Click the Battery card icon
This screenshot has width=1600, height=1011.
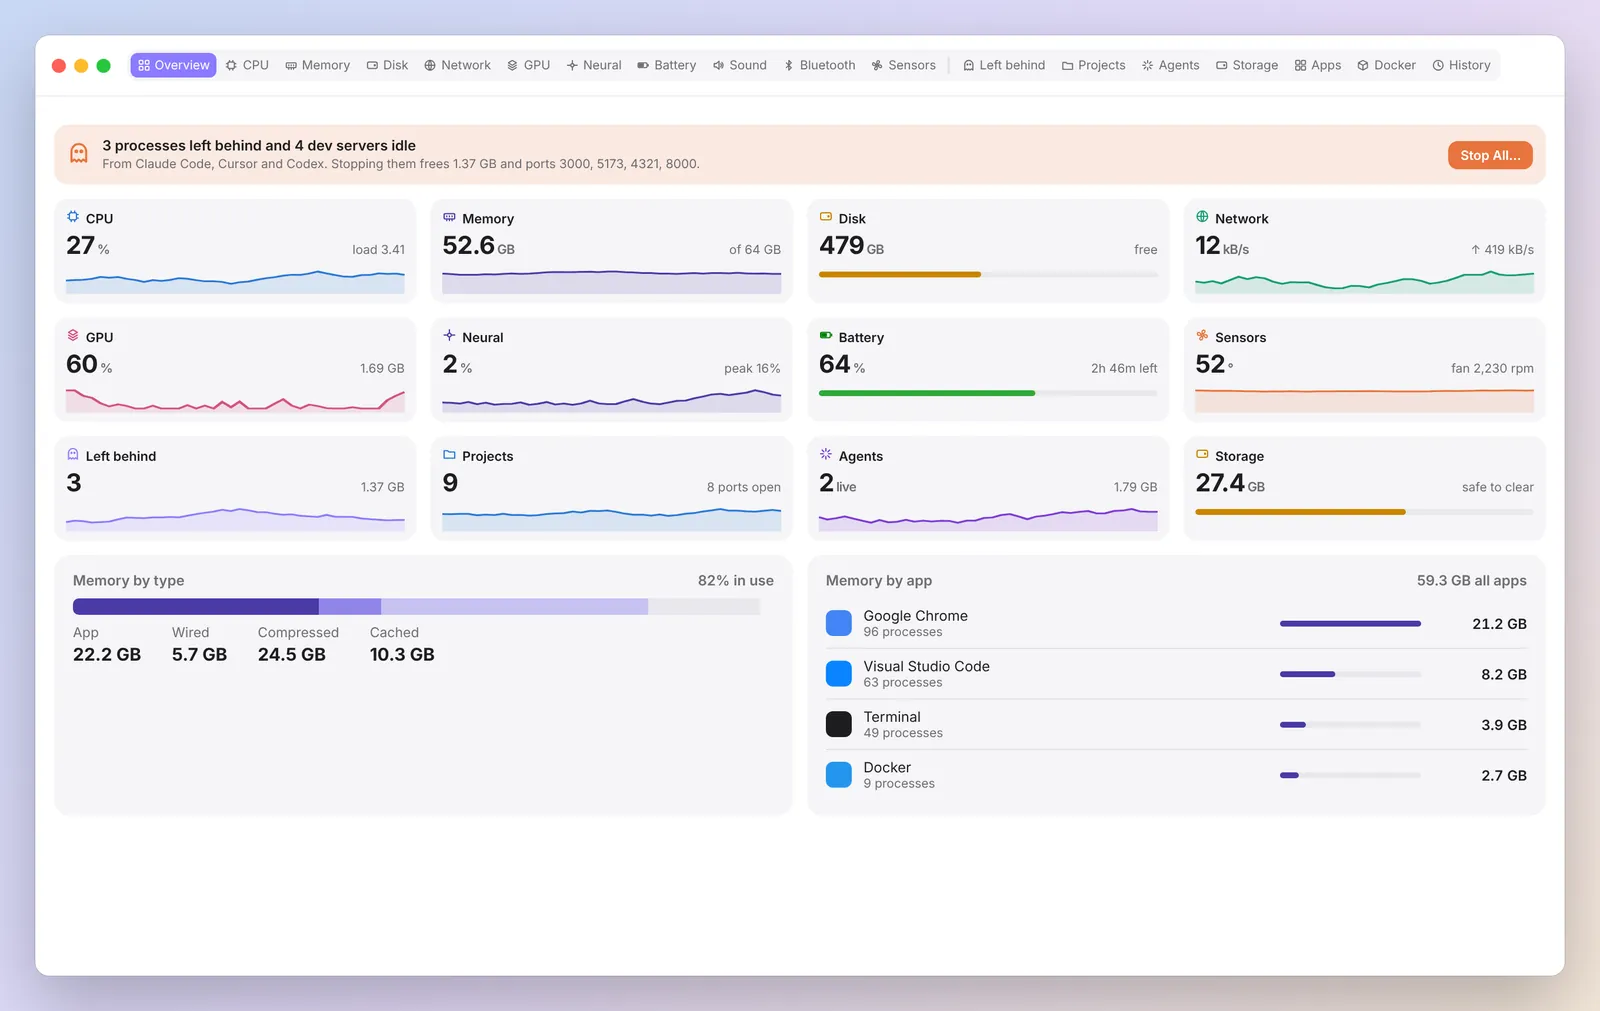click(826, 336)
